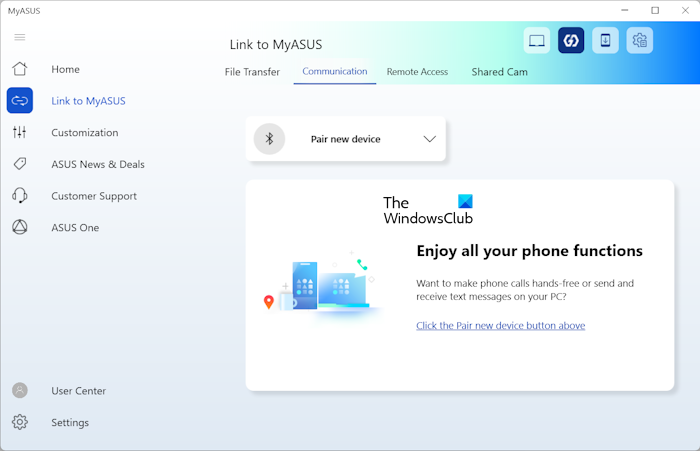Click the Bluetooth icon beside Pair new device
700x451 pixels.
(x=269, y=139)
